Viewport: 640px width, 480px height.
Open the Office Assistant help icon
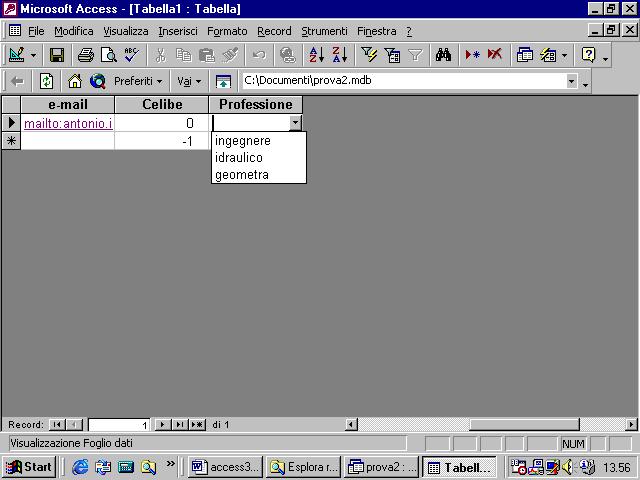coord(588,55)
